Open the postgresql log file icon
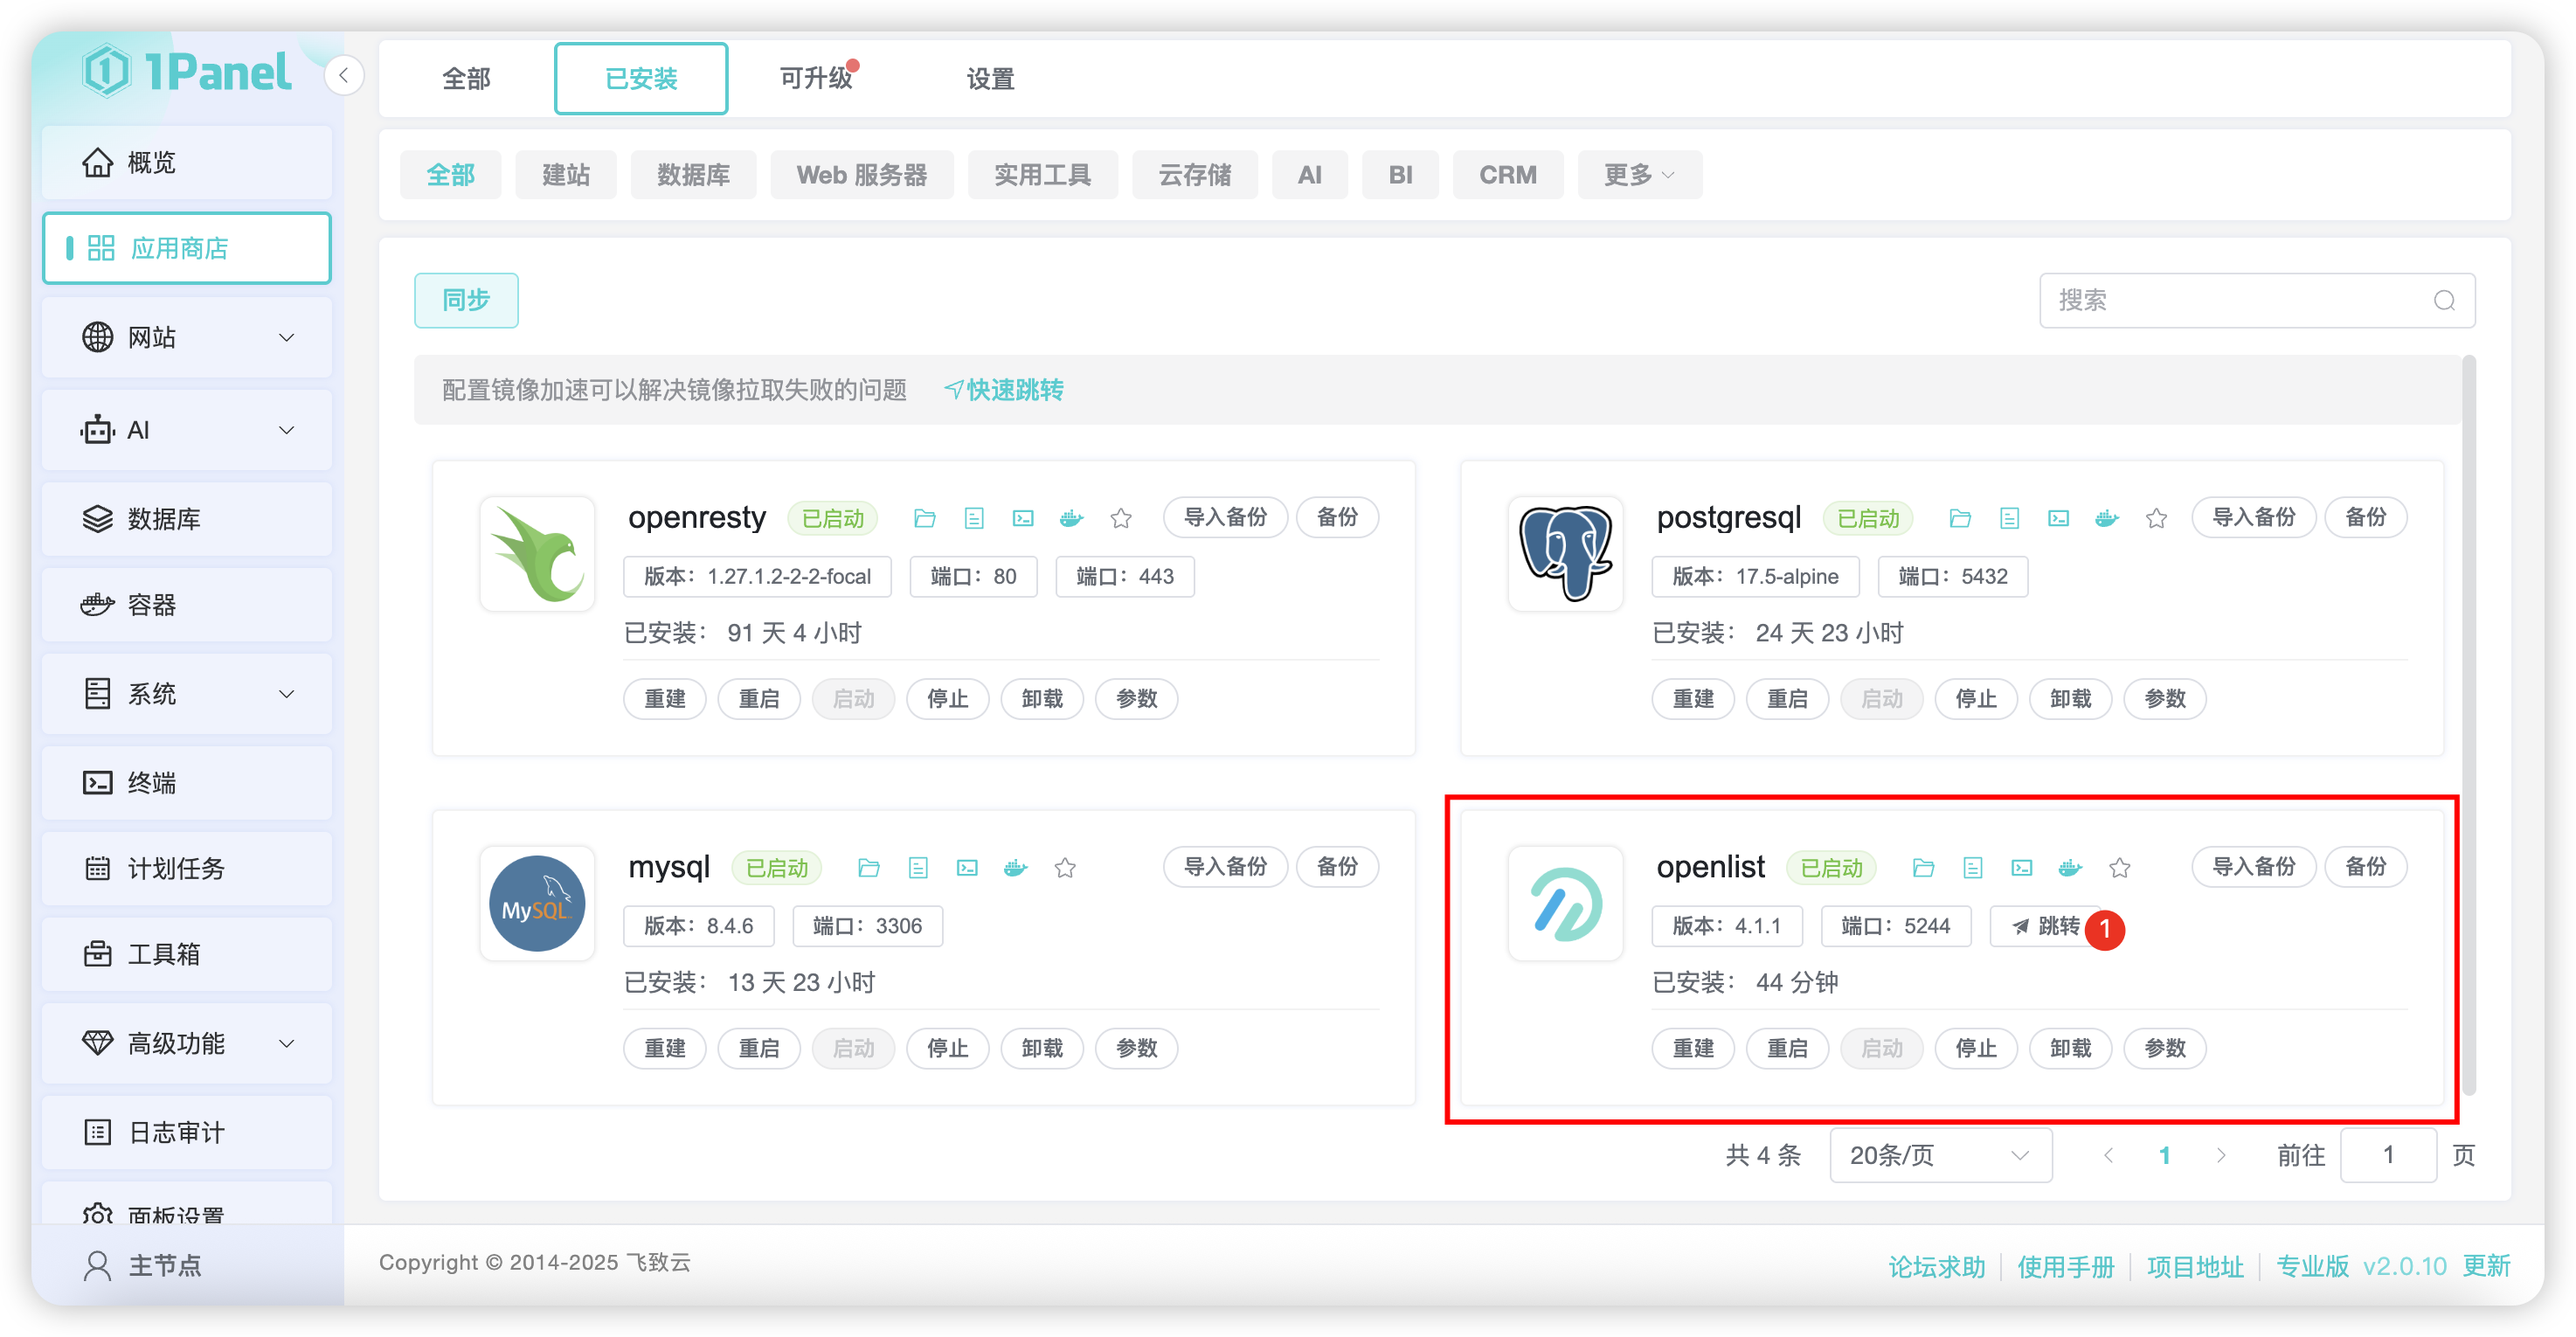 (x=2009, y=518)
